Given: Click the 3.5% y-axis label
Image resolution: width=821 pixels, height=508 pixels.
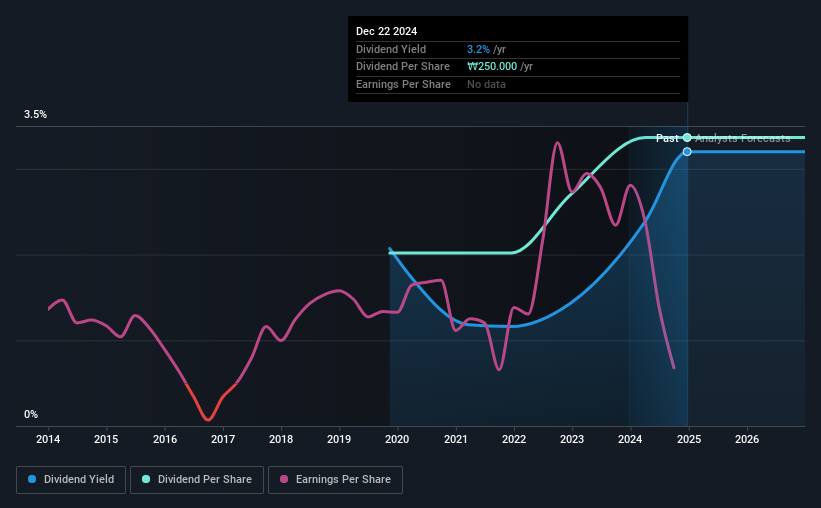Looking at the screenshot, I should pos(35,114).
